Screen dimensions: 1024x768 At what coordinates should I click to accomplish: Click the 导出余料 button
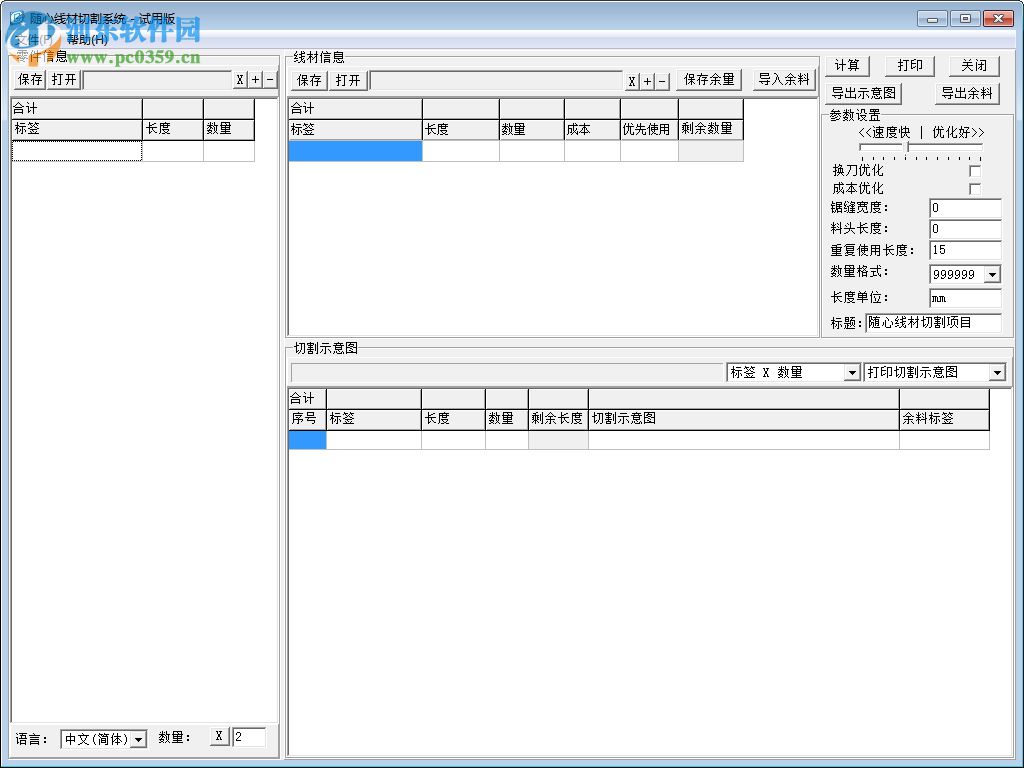pos(967,93)
